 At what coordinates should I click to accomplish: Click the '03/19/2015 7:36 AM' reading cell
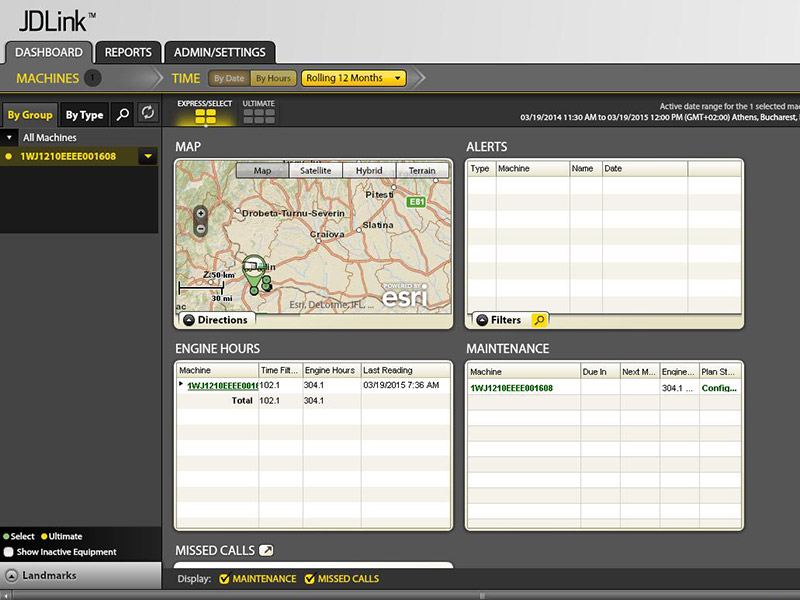tap(401, 385)
